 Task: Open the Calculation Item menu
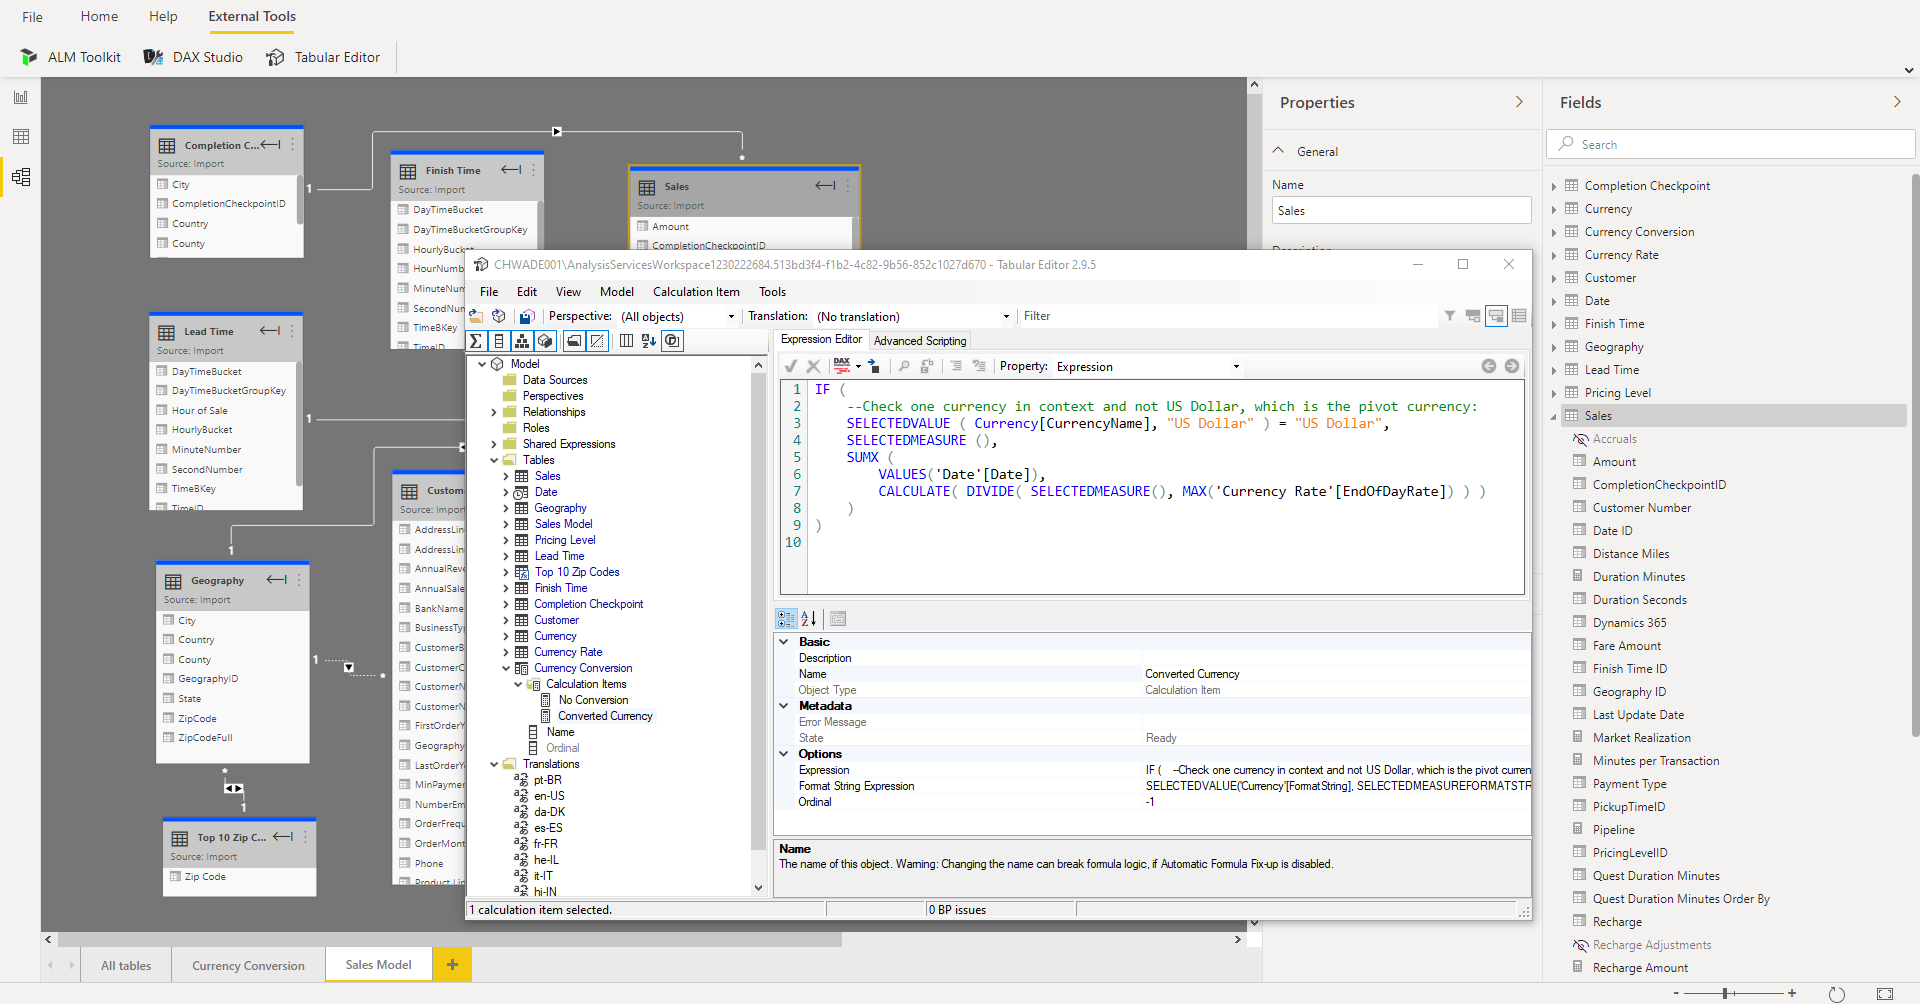[x=696, y=292]
